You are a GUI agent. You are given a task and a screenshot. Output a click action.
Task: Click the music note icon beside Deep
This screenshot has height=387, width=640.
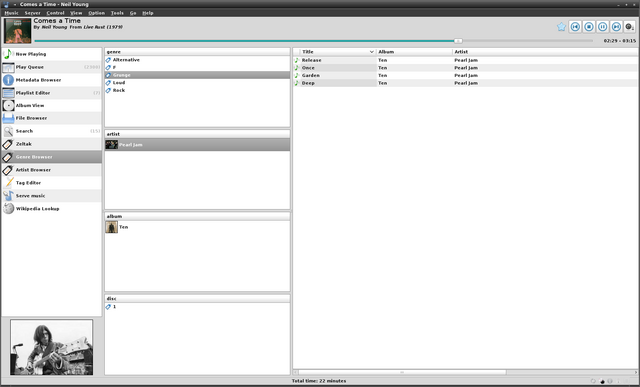(x=297, y=83)
